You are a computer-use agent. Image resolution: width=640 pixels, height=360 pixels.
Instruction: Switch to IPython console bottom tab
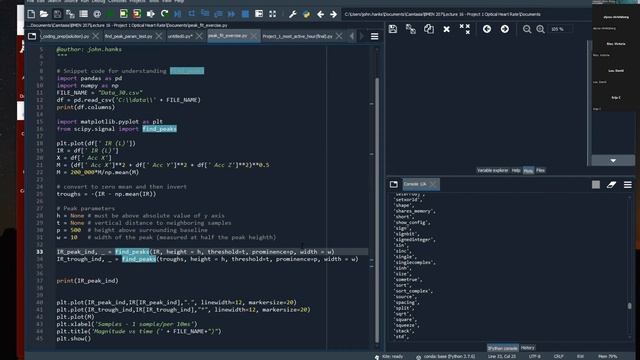click(x=503, y=348)
